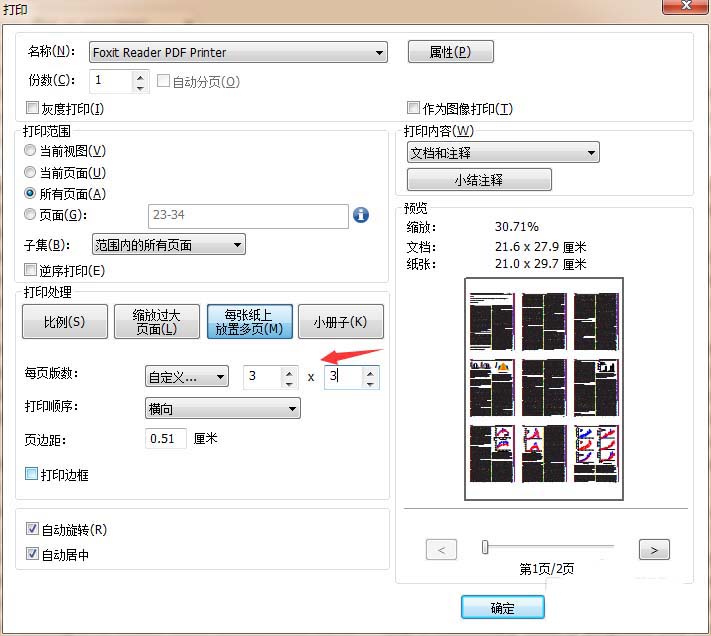Decrease the second pages-per-sheet row value

[370, 382]
